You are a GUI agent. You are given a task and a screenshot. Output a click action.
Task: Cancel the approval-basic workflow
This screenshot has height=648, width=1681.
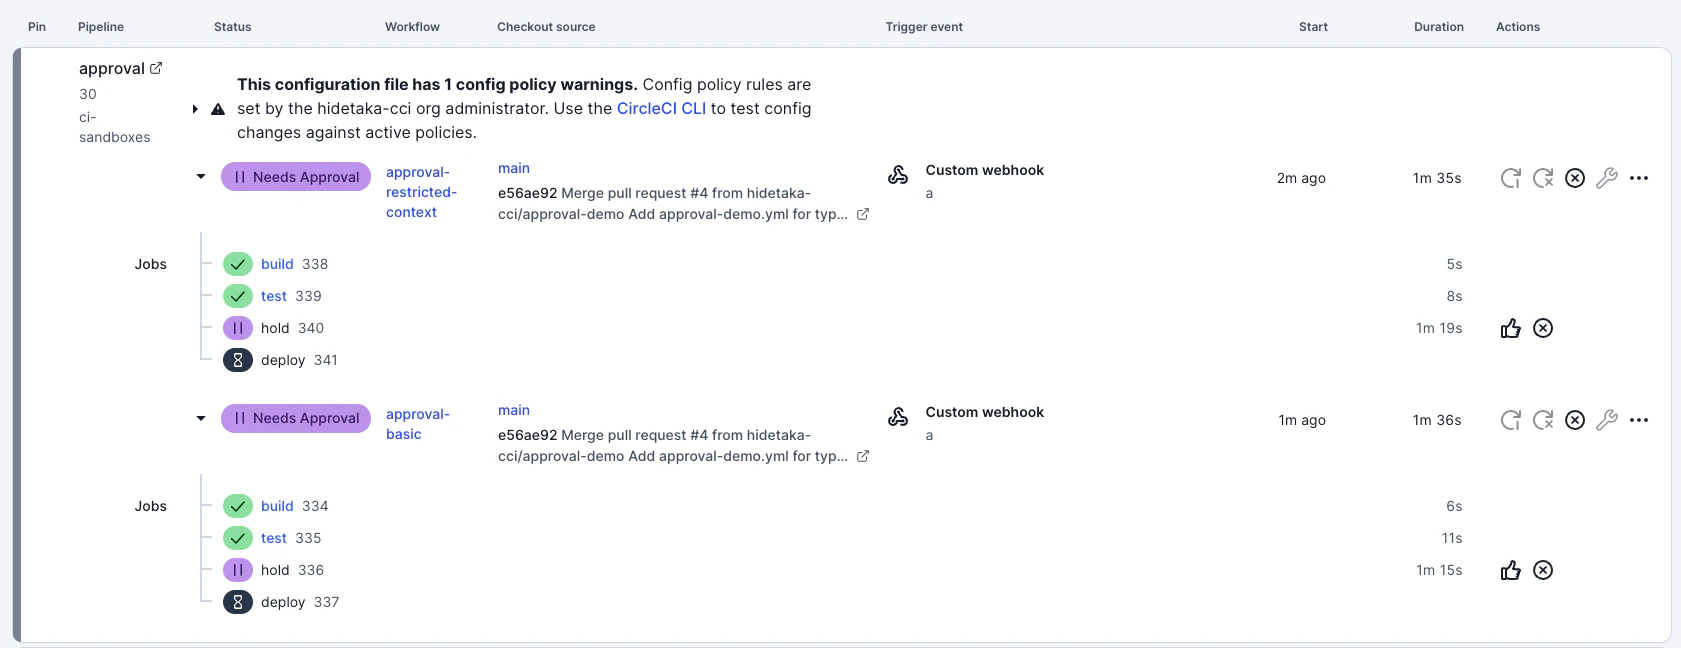pyautogui.click(x=1575, y=420)
